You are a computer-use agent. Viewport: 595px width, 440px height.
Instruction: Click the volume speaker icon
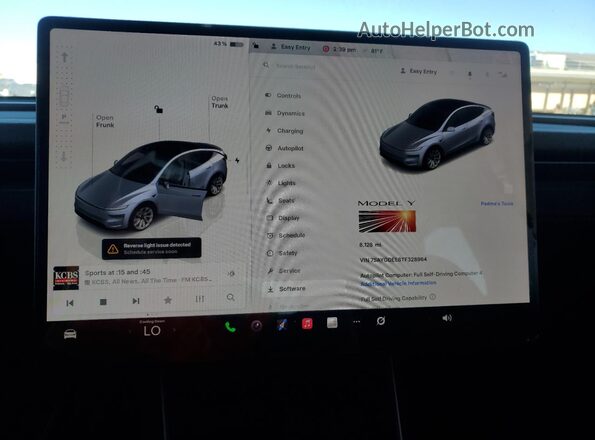point(447,318)
